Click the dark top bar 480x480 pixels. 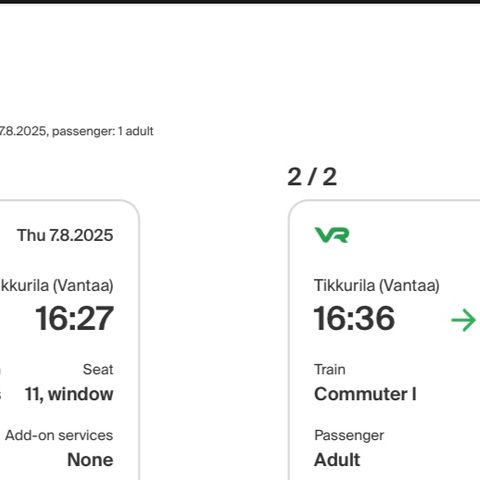[240, 2]
